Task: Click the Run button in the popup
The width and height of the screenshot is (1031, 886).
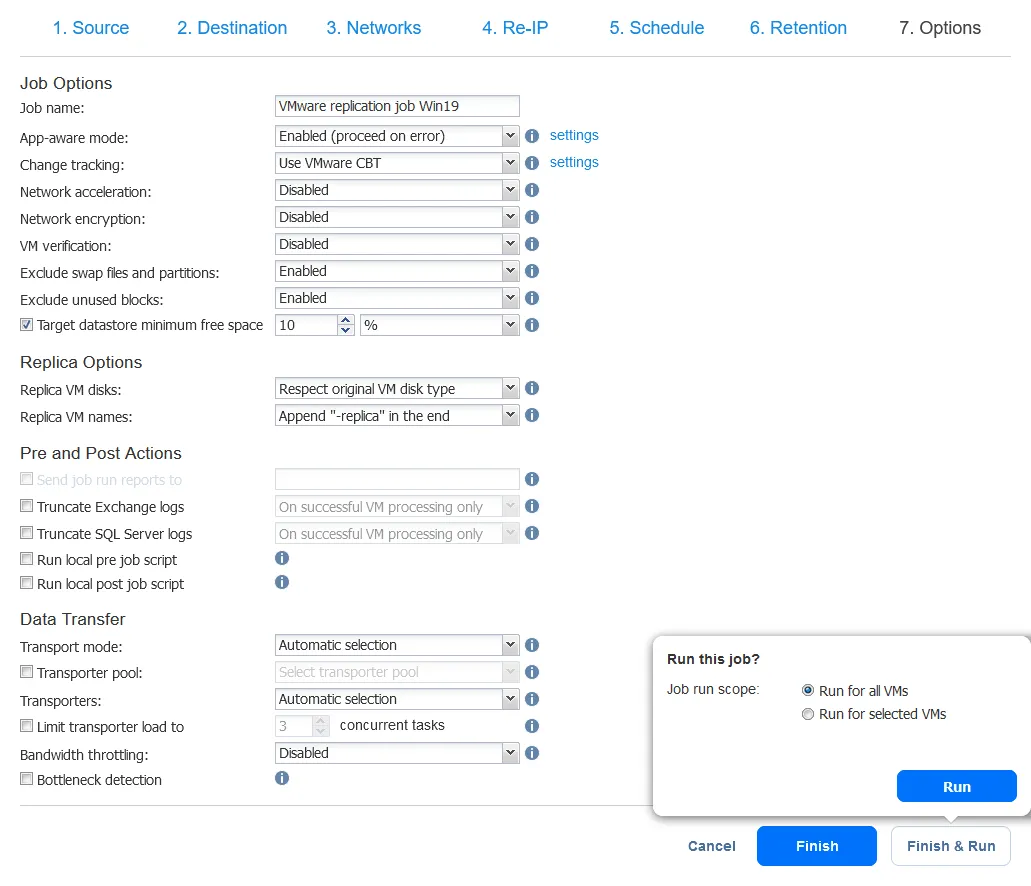Action: click(956, 786)
